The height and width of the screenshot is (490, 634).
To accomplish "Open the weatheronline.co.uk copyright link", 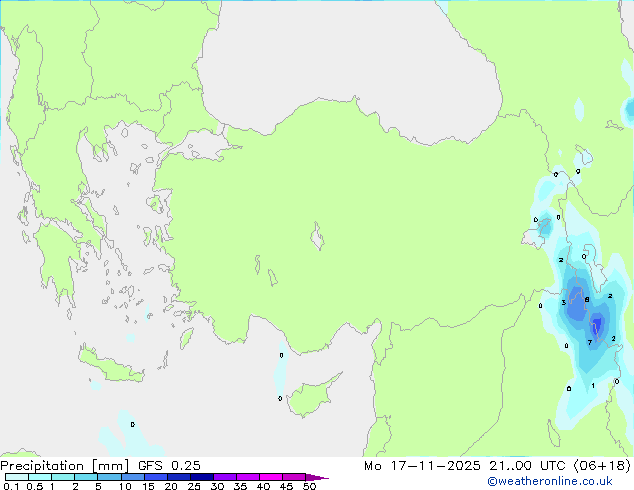I will 549,481.
